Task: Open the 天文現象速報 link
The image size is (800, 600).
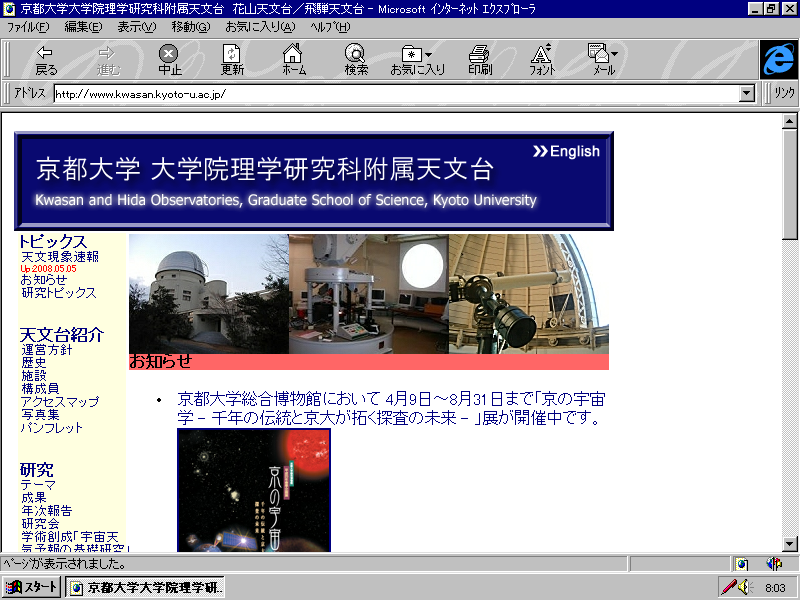Action: pos(60,257)
